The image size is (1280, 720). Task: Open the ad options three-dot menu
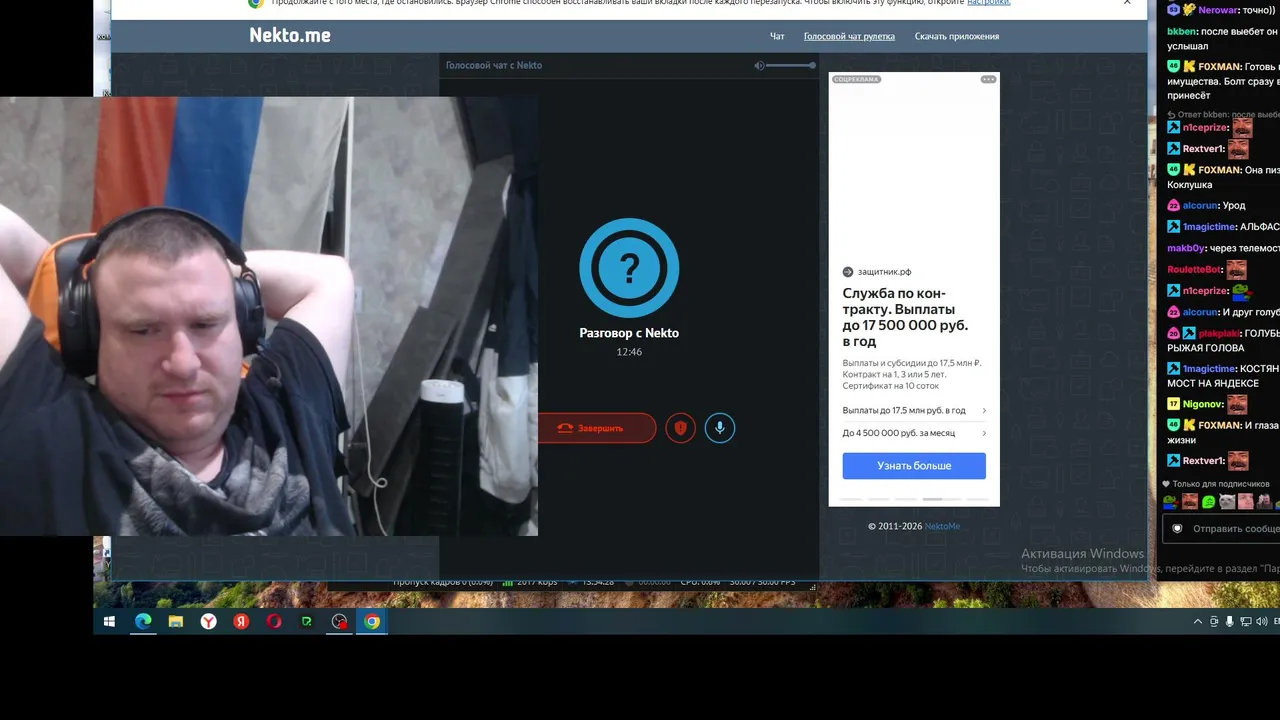(988, 79)
